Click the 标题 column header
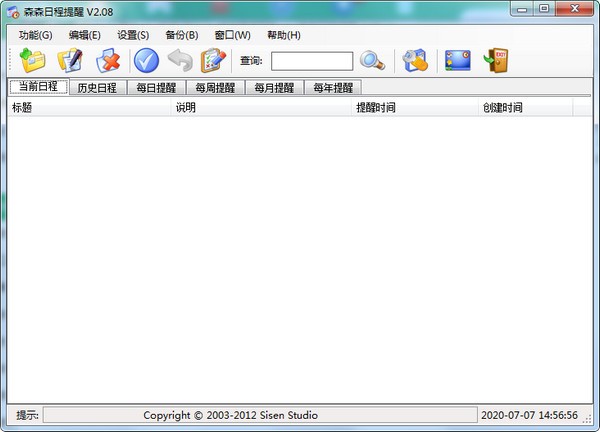The image size is (600, 432). click(22, 108)
